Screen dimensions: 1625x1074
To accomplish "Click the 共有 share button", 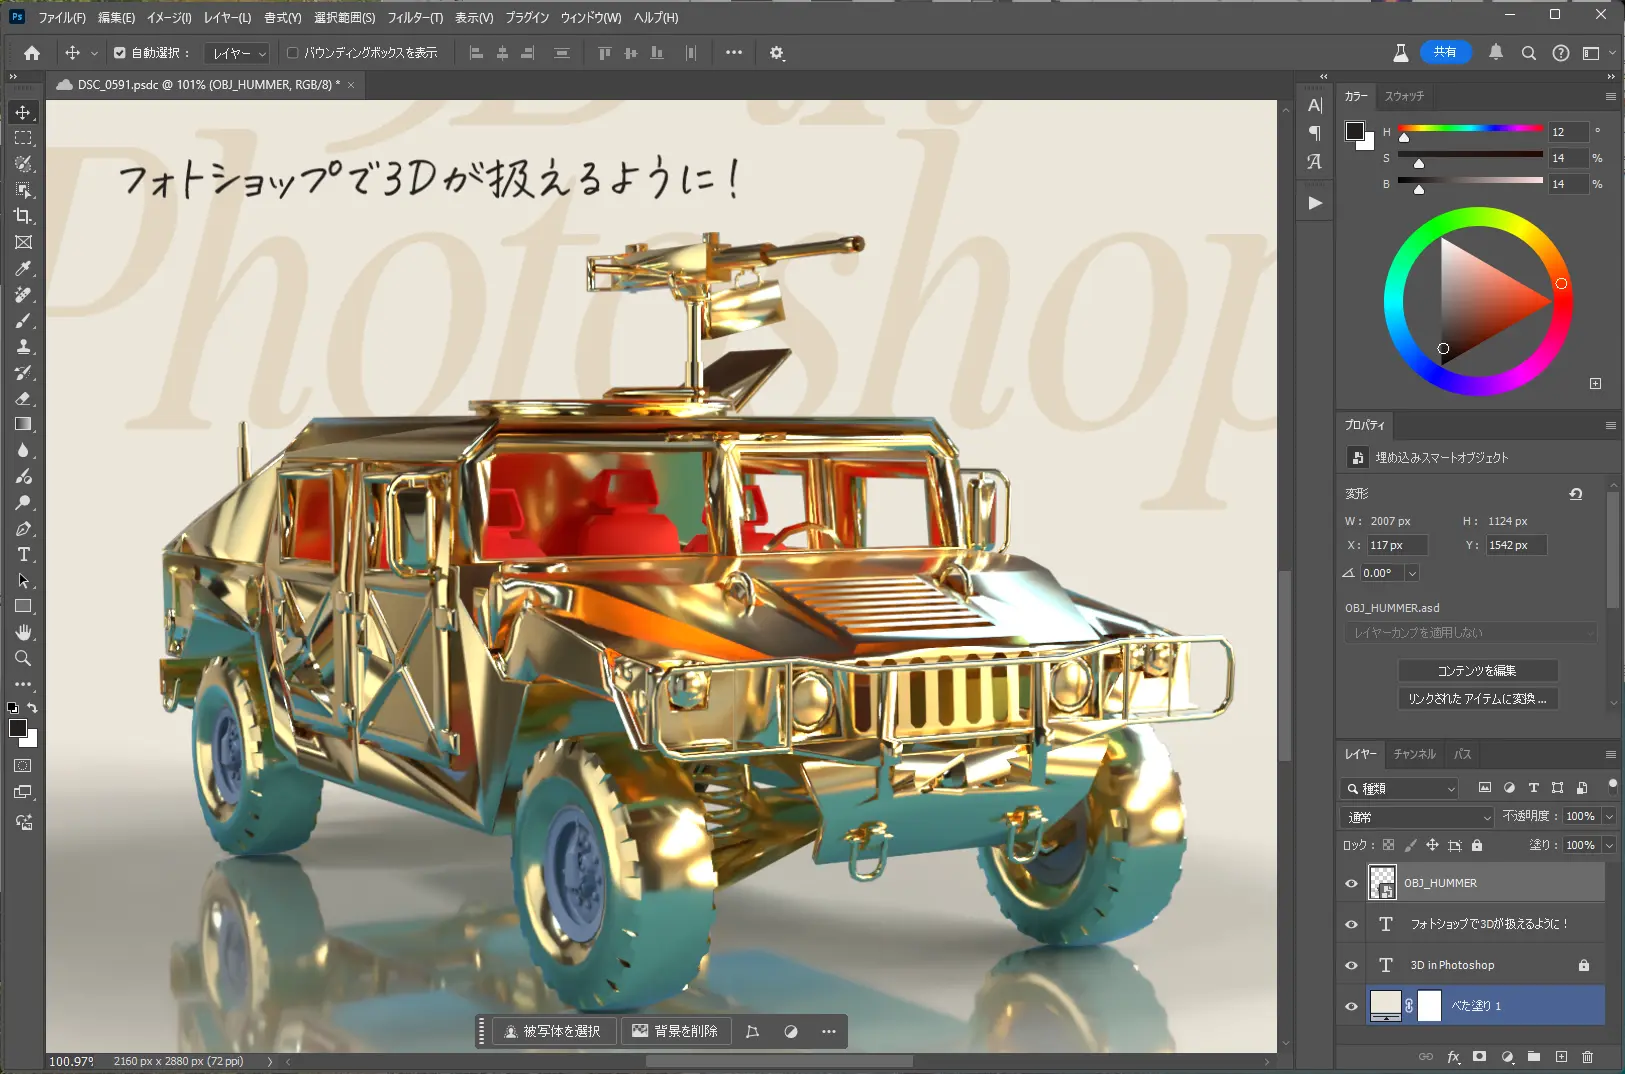I will click(x=1445, y=52).
